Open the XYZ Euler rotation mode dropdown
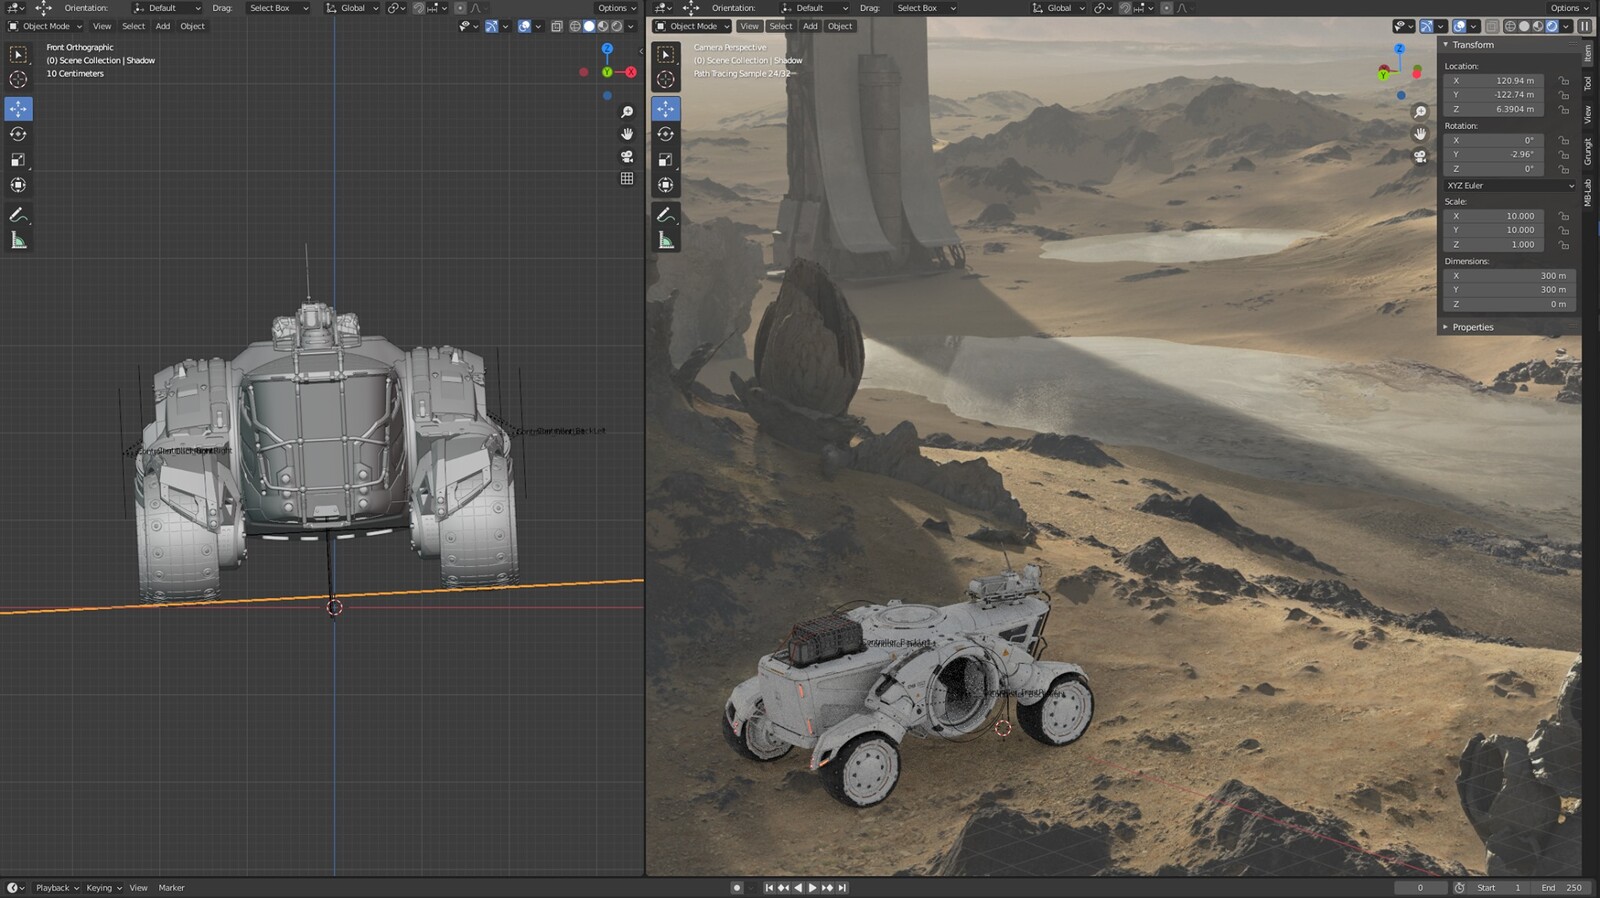 [x=1510, y=186]
